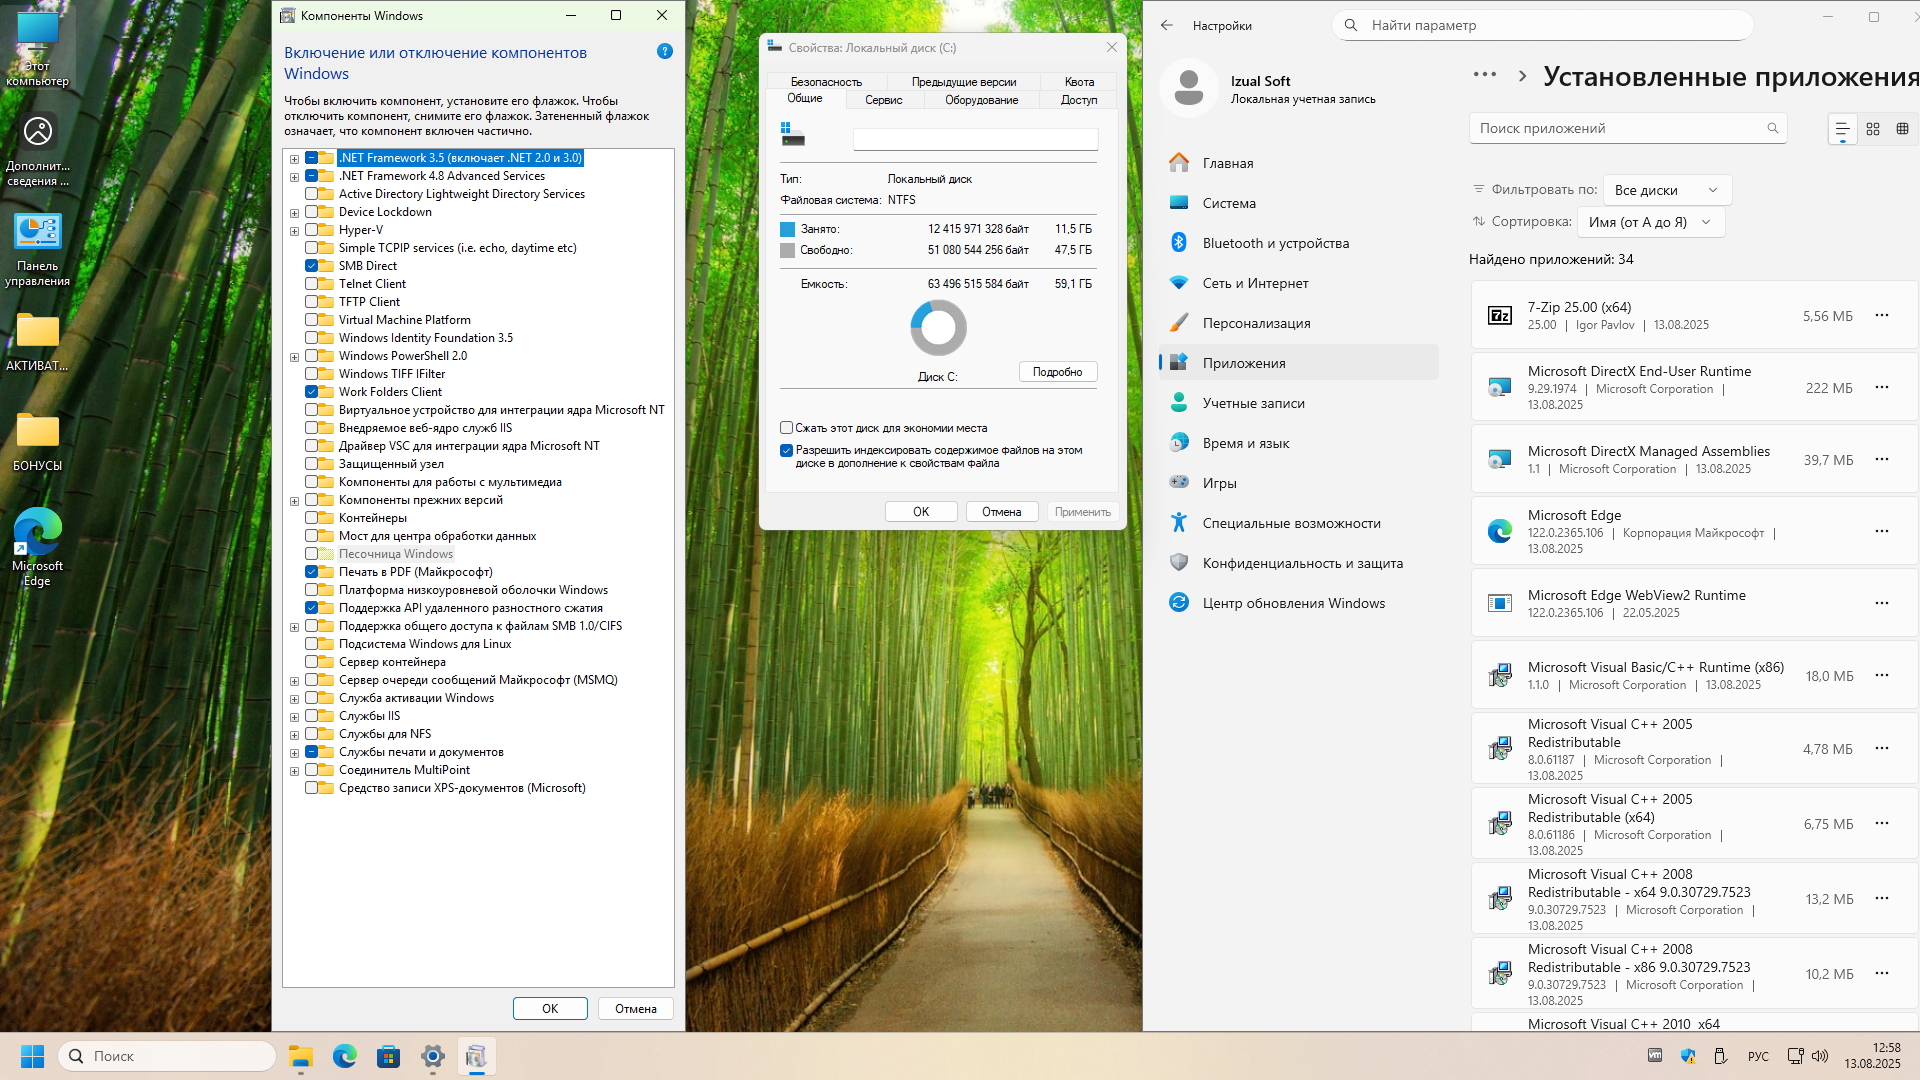Switch to Безопасность tab in disk properties

pos(826,82)
